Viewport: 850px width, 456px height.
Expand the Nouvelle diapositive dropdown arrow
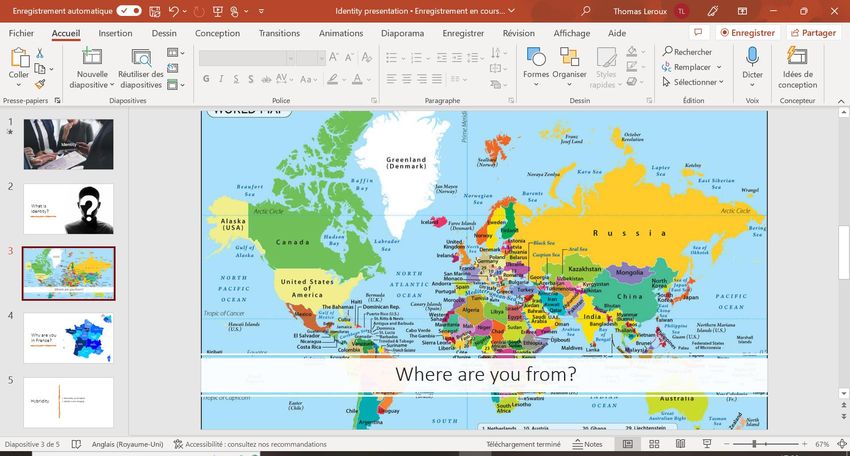[112, 85]
